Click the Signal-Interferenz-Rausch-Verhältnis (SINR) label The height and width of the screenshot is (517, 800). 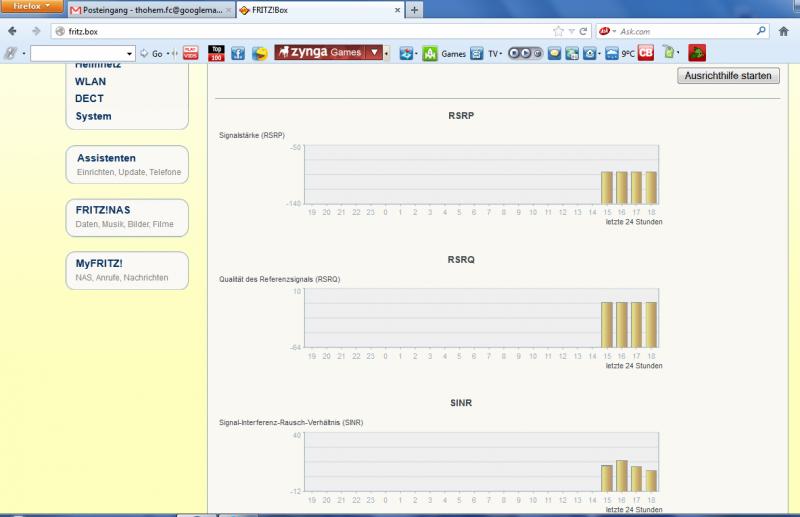[x=291, y=423]
